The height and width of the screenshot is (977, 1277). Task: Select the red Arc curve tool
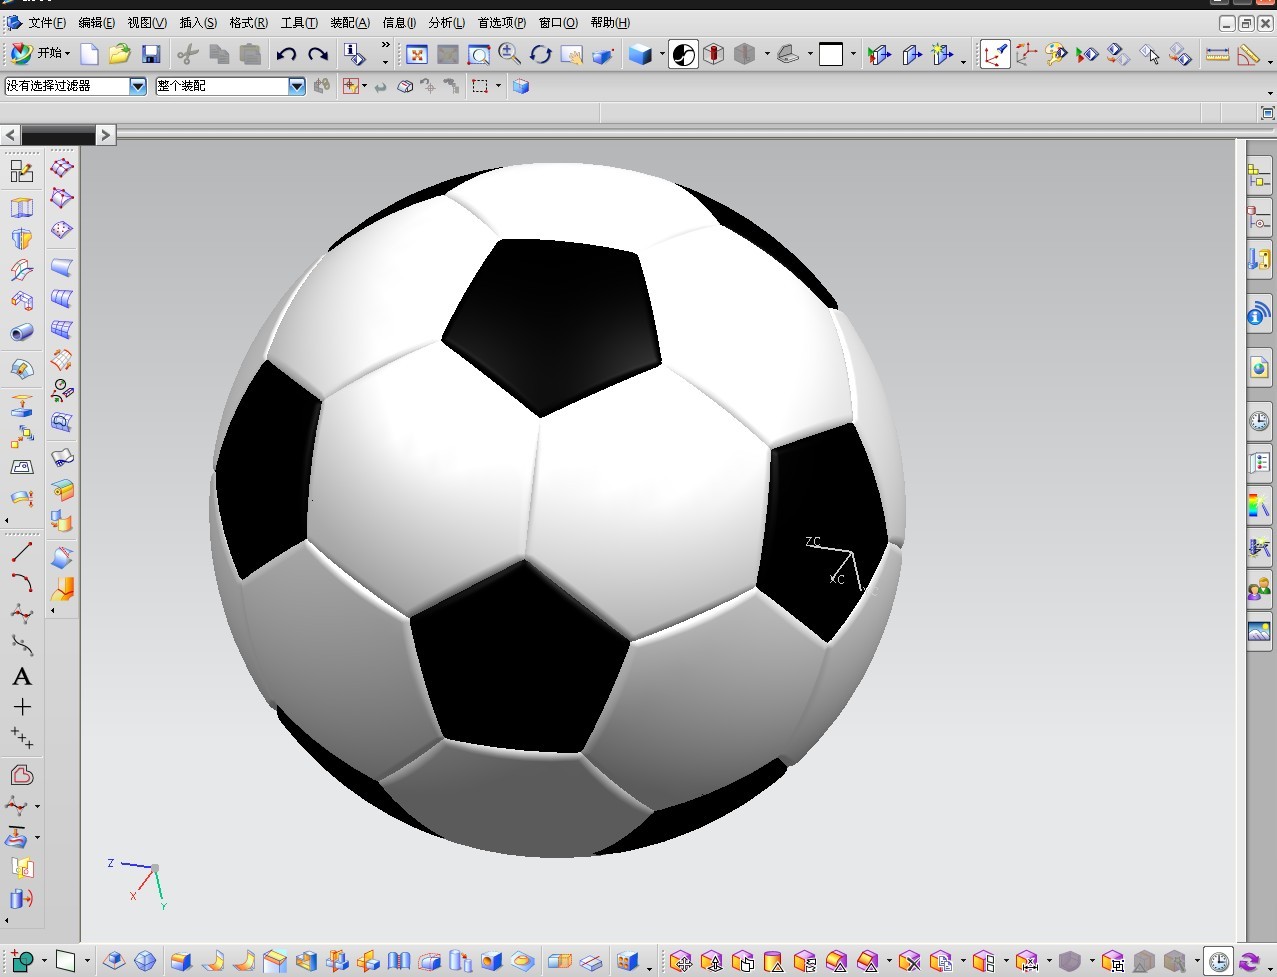22,582
